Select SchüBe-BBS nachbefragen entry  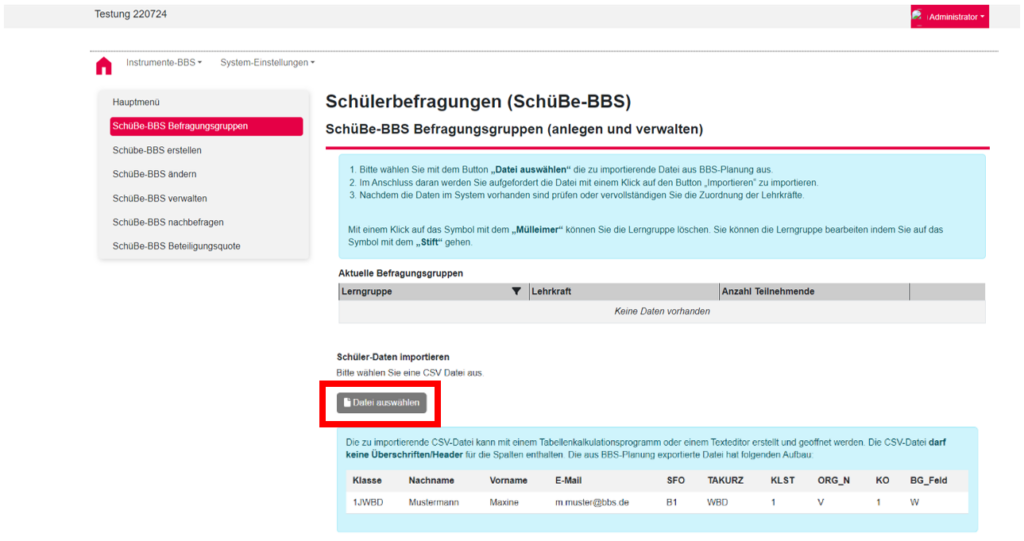pyautogui.click(x=169, y=222)
